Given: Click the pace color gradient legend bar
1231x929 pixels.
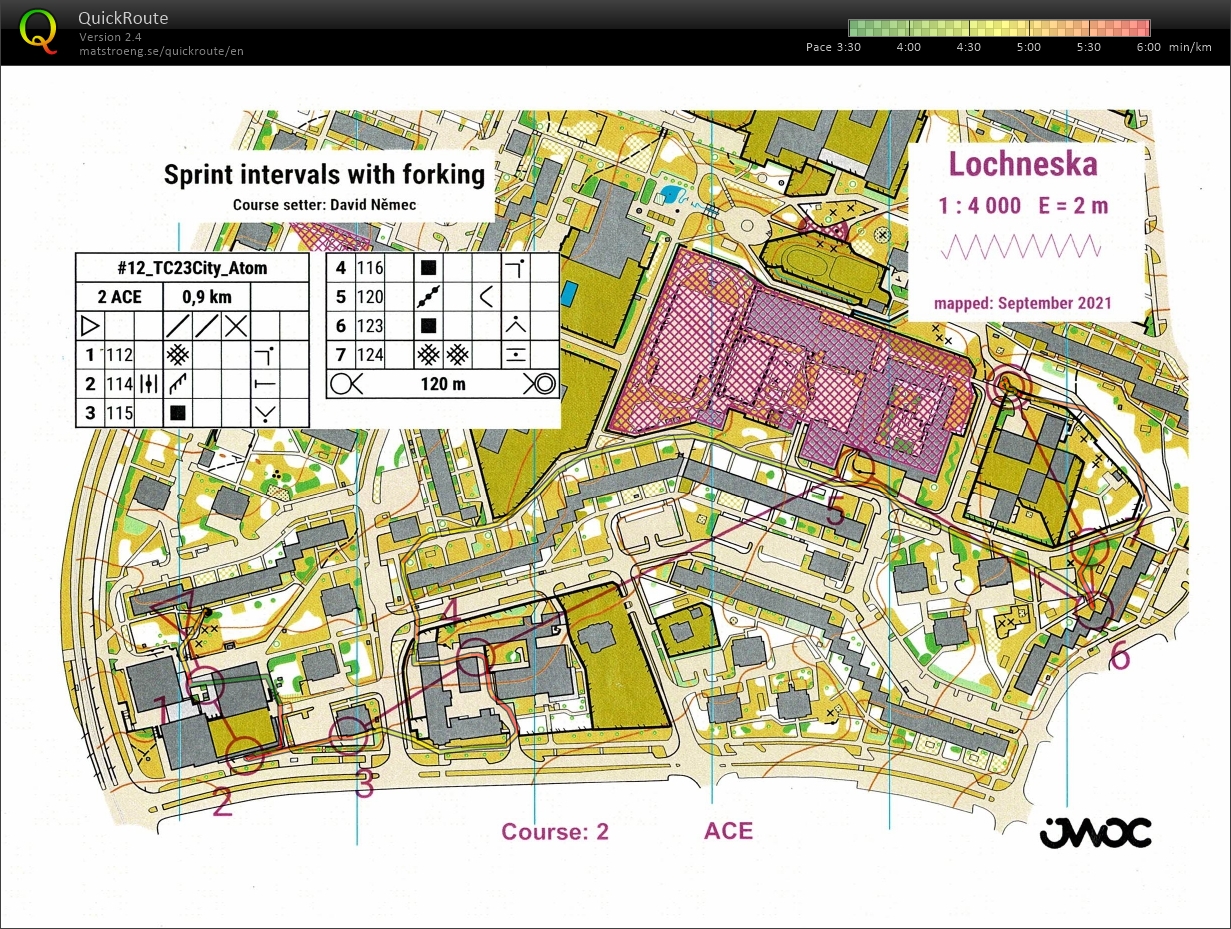Looking at the screenshot, I should point(998,28).
